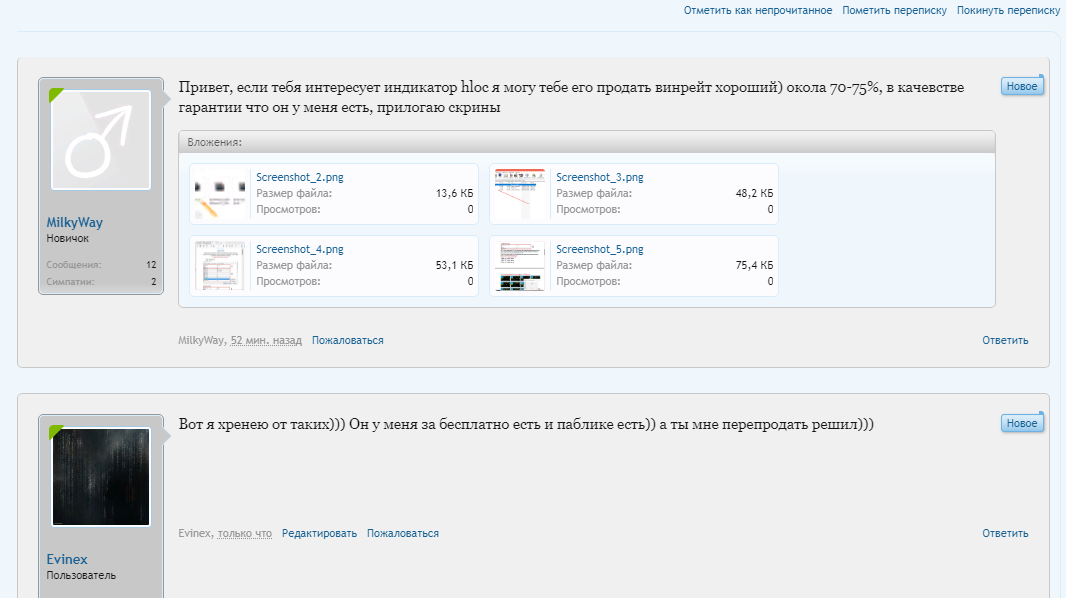Click the '53,1 КБ' file size value

[454, 266]
